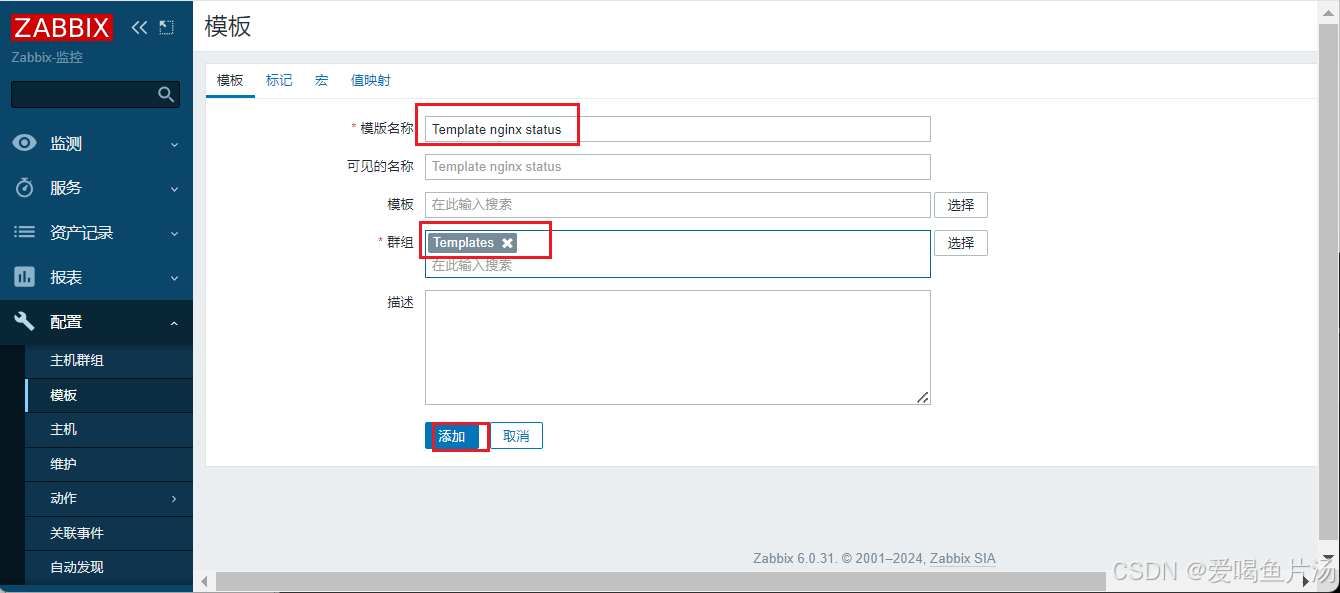Click the 模板 page heading

pyautogui.click(x=228, y=27)
